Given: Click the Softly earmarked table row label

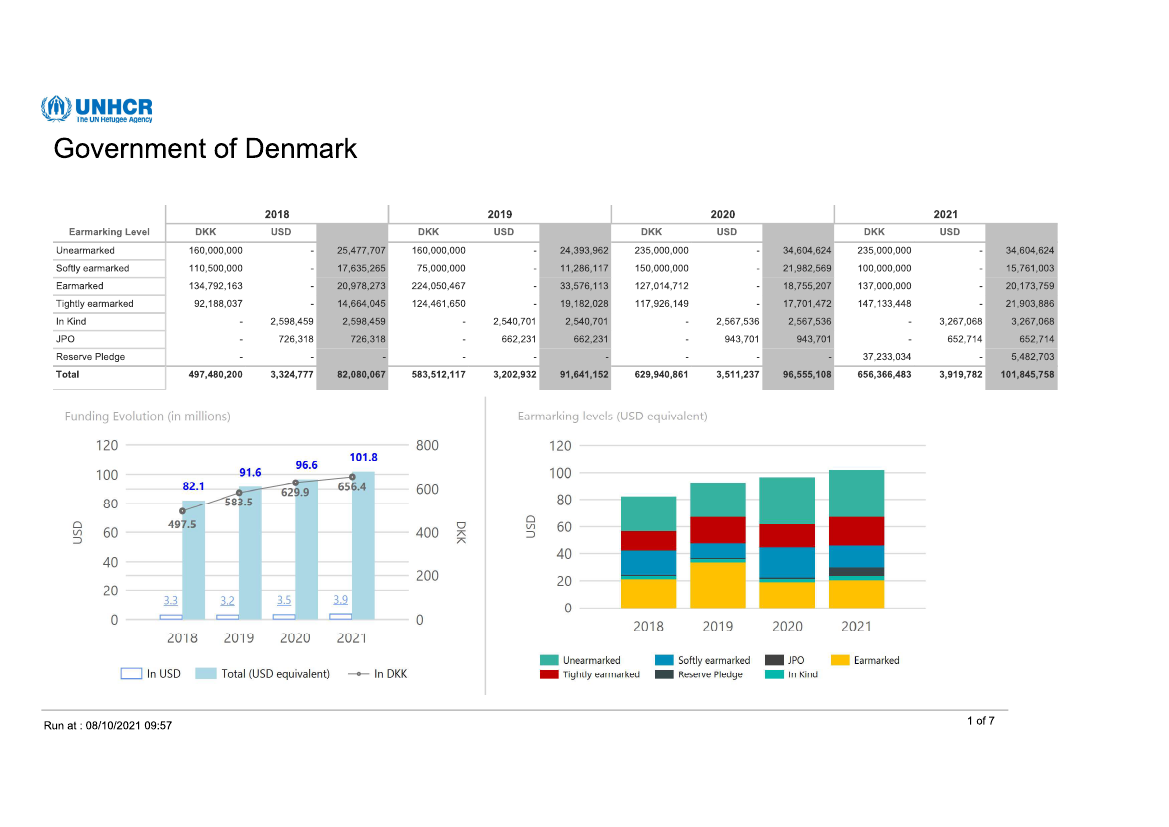Looking at the screenshot, I should pyautogui.click(x=92, y=268).
